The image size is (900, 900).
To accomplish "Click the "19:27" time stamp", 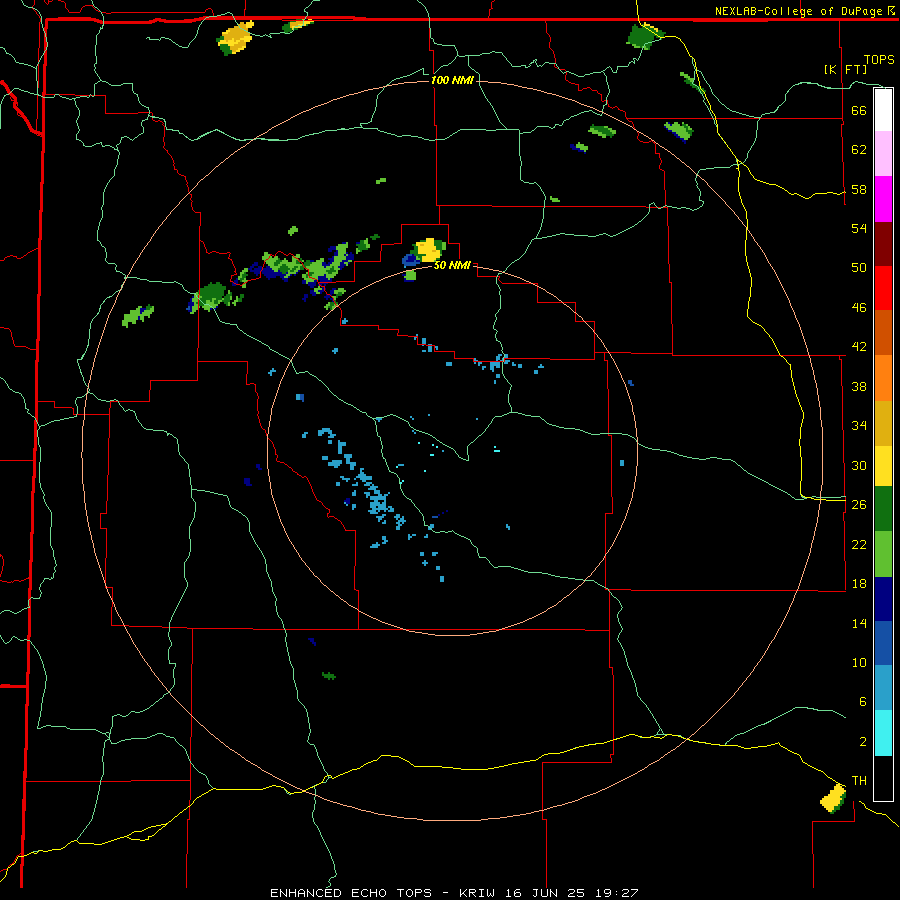I will (615, 893).
